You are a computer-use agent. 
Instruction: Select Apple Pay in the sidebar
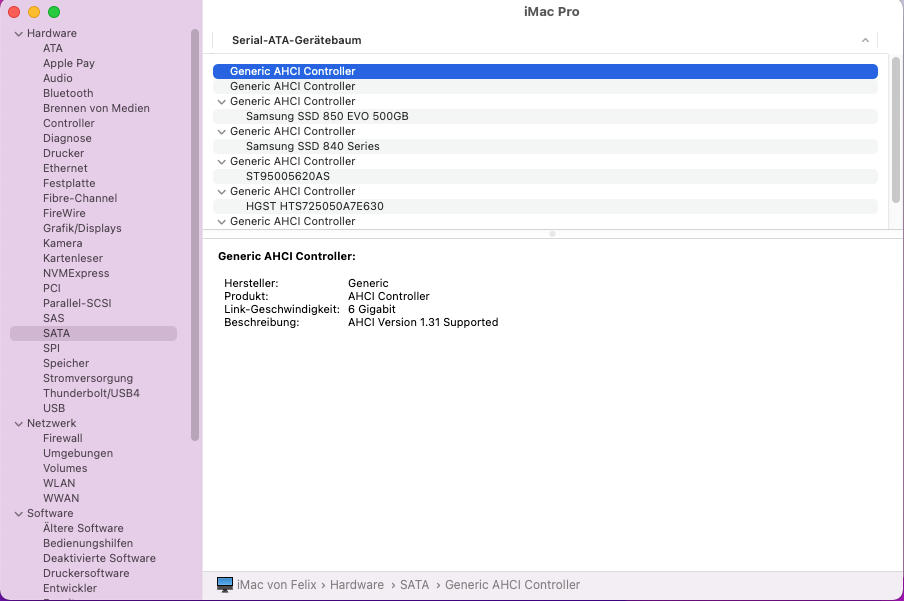69,63
